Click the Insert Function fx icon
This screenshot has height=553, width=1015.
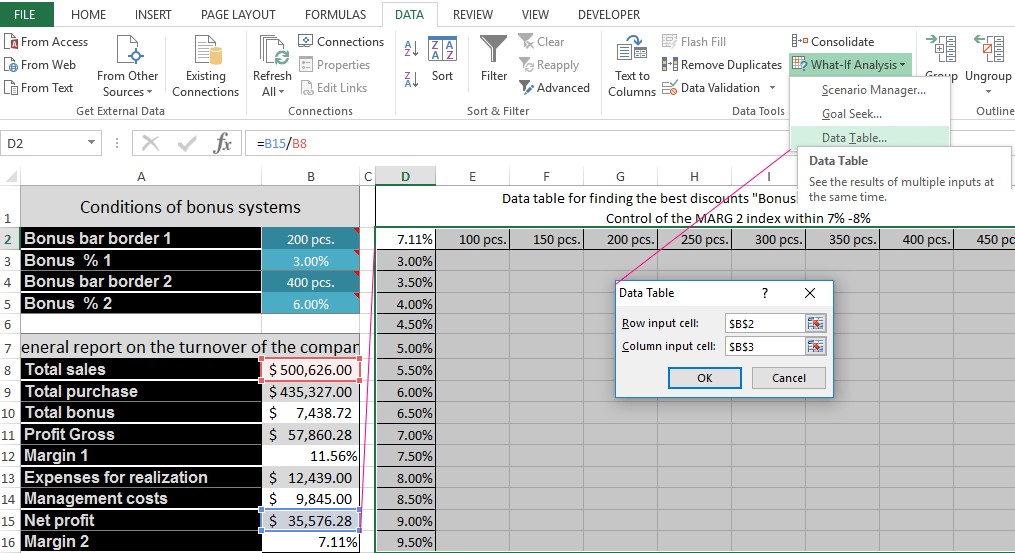pos(222,144)
